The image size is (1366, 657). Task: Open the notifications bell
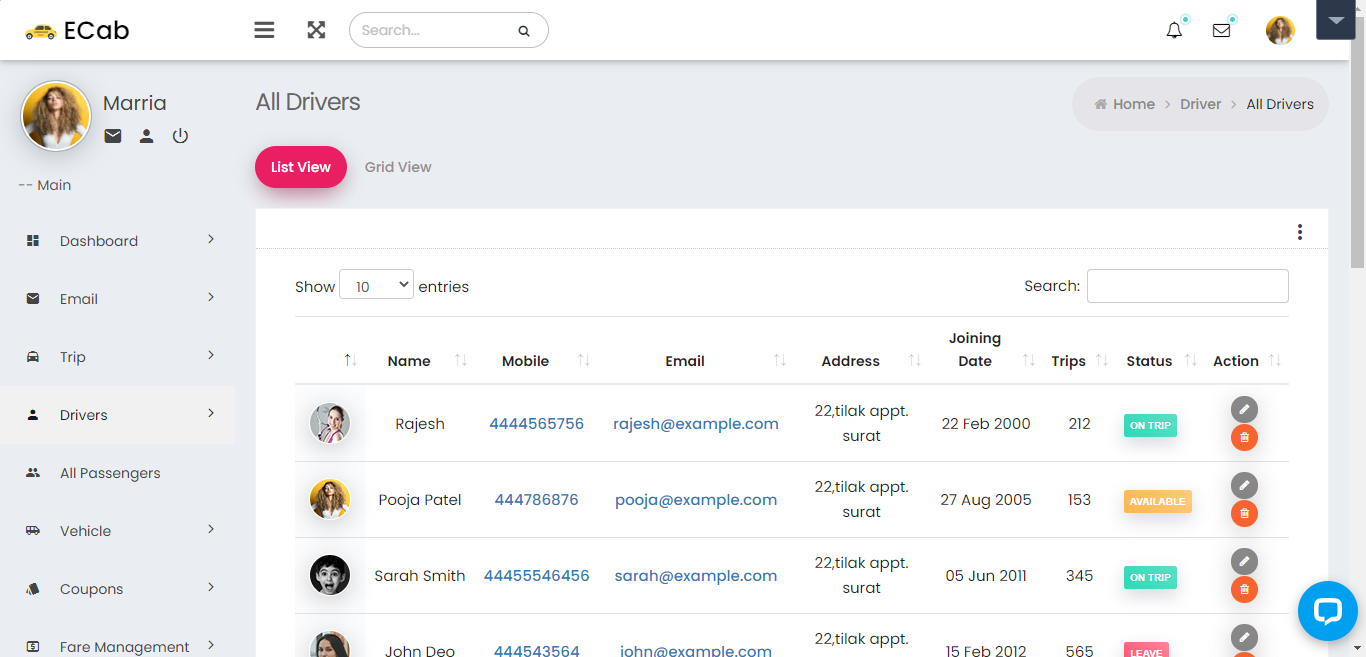(x=1174, y=30)
